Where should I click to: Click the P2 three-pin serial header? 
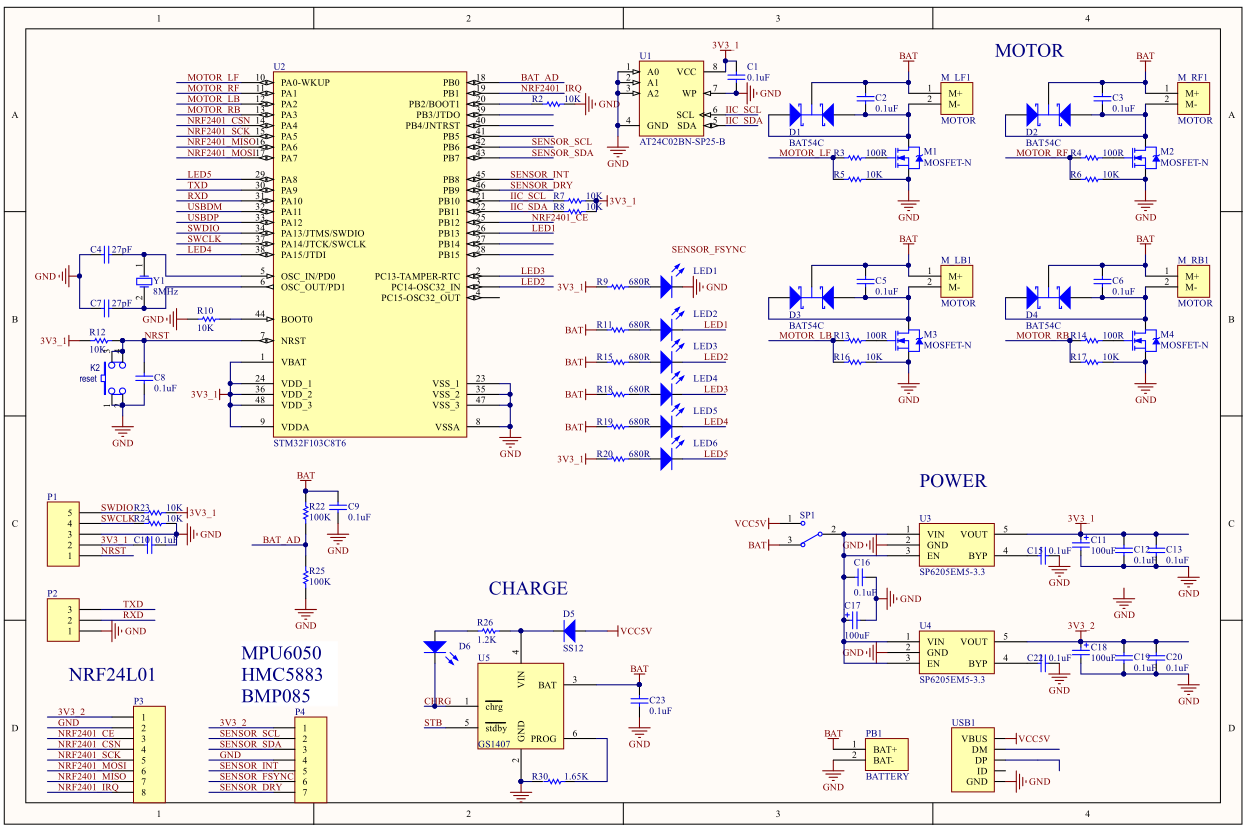[62, 620]
